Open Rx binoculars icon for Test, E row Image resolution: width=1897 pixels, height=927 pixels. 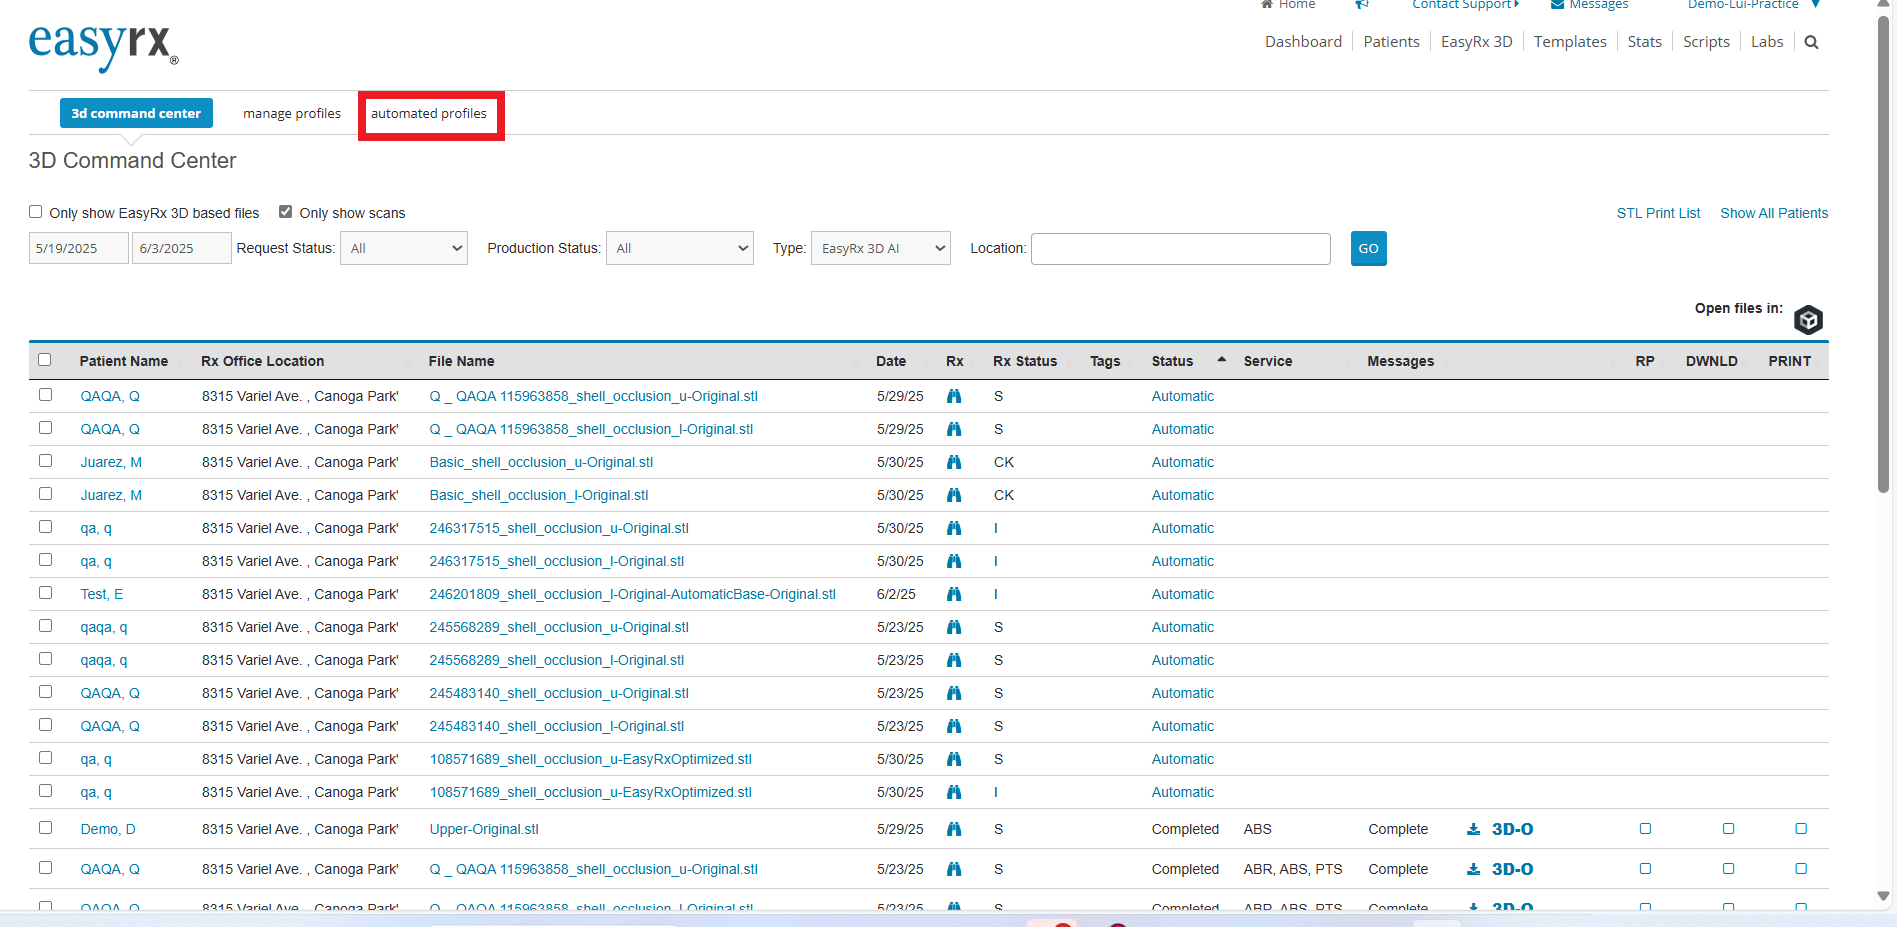tap(954, 594)
